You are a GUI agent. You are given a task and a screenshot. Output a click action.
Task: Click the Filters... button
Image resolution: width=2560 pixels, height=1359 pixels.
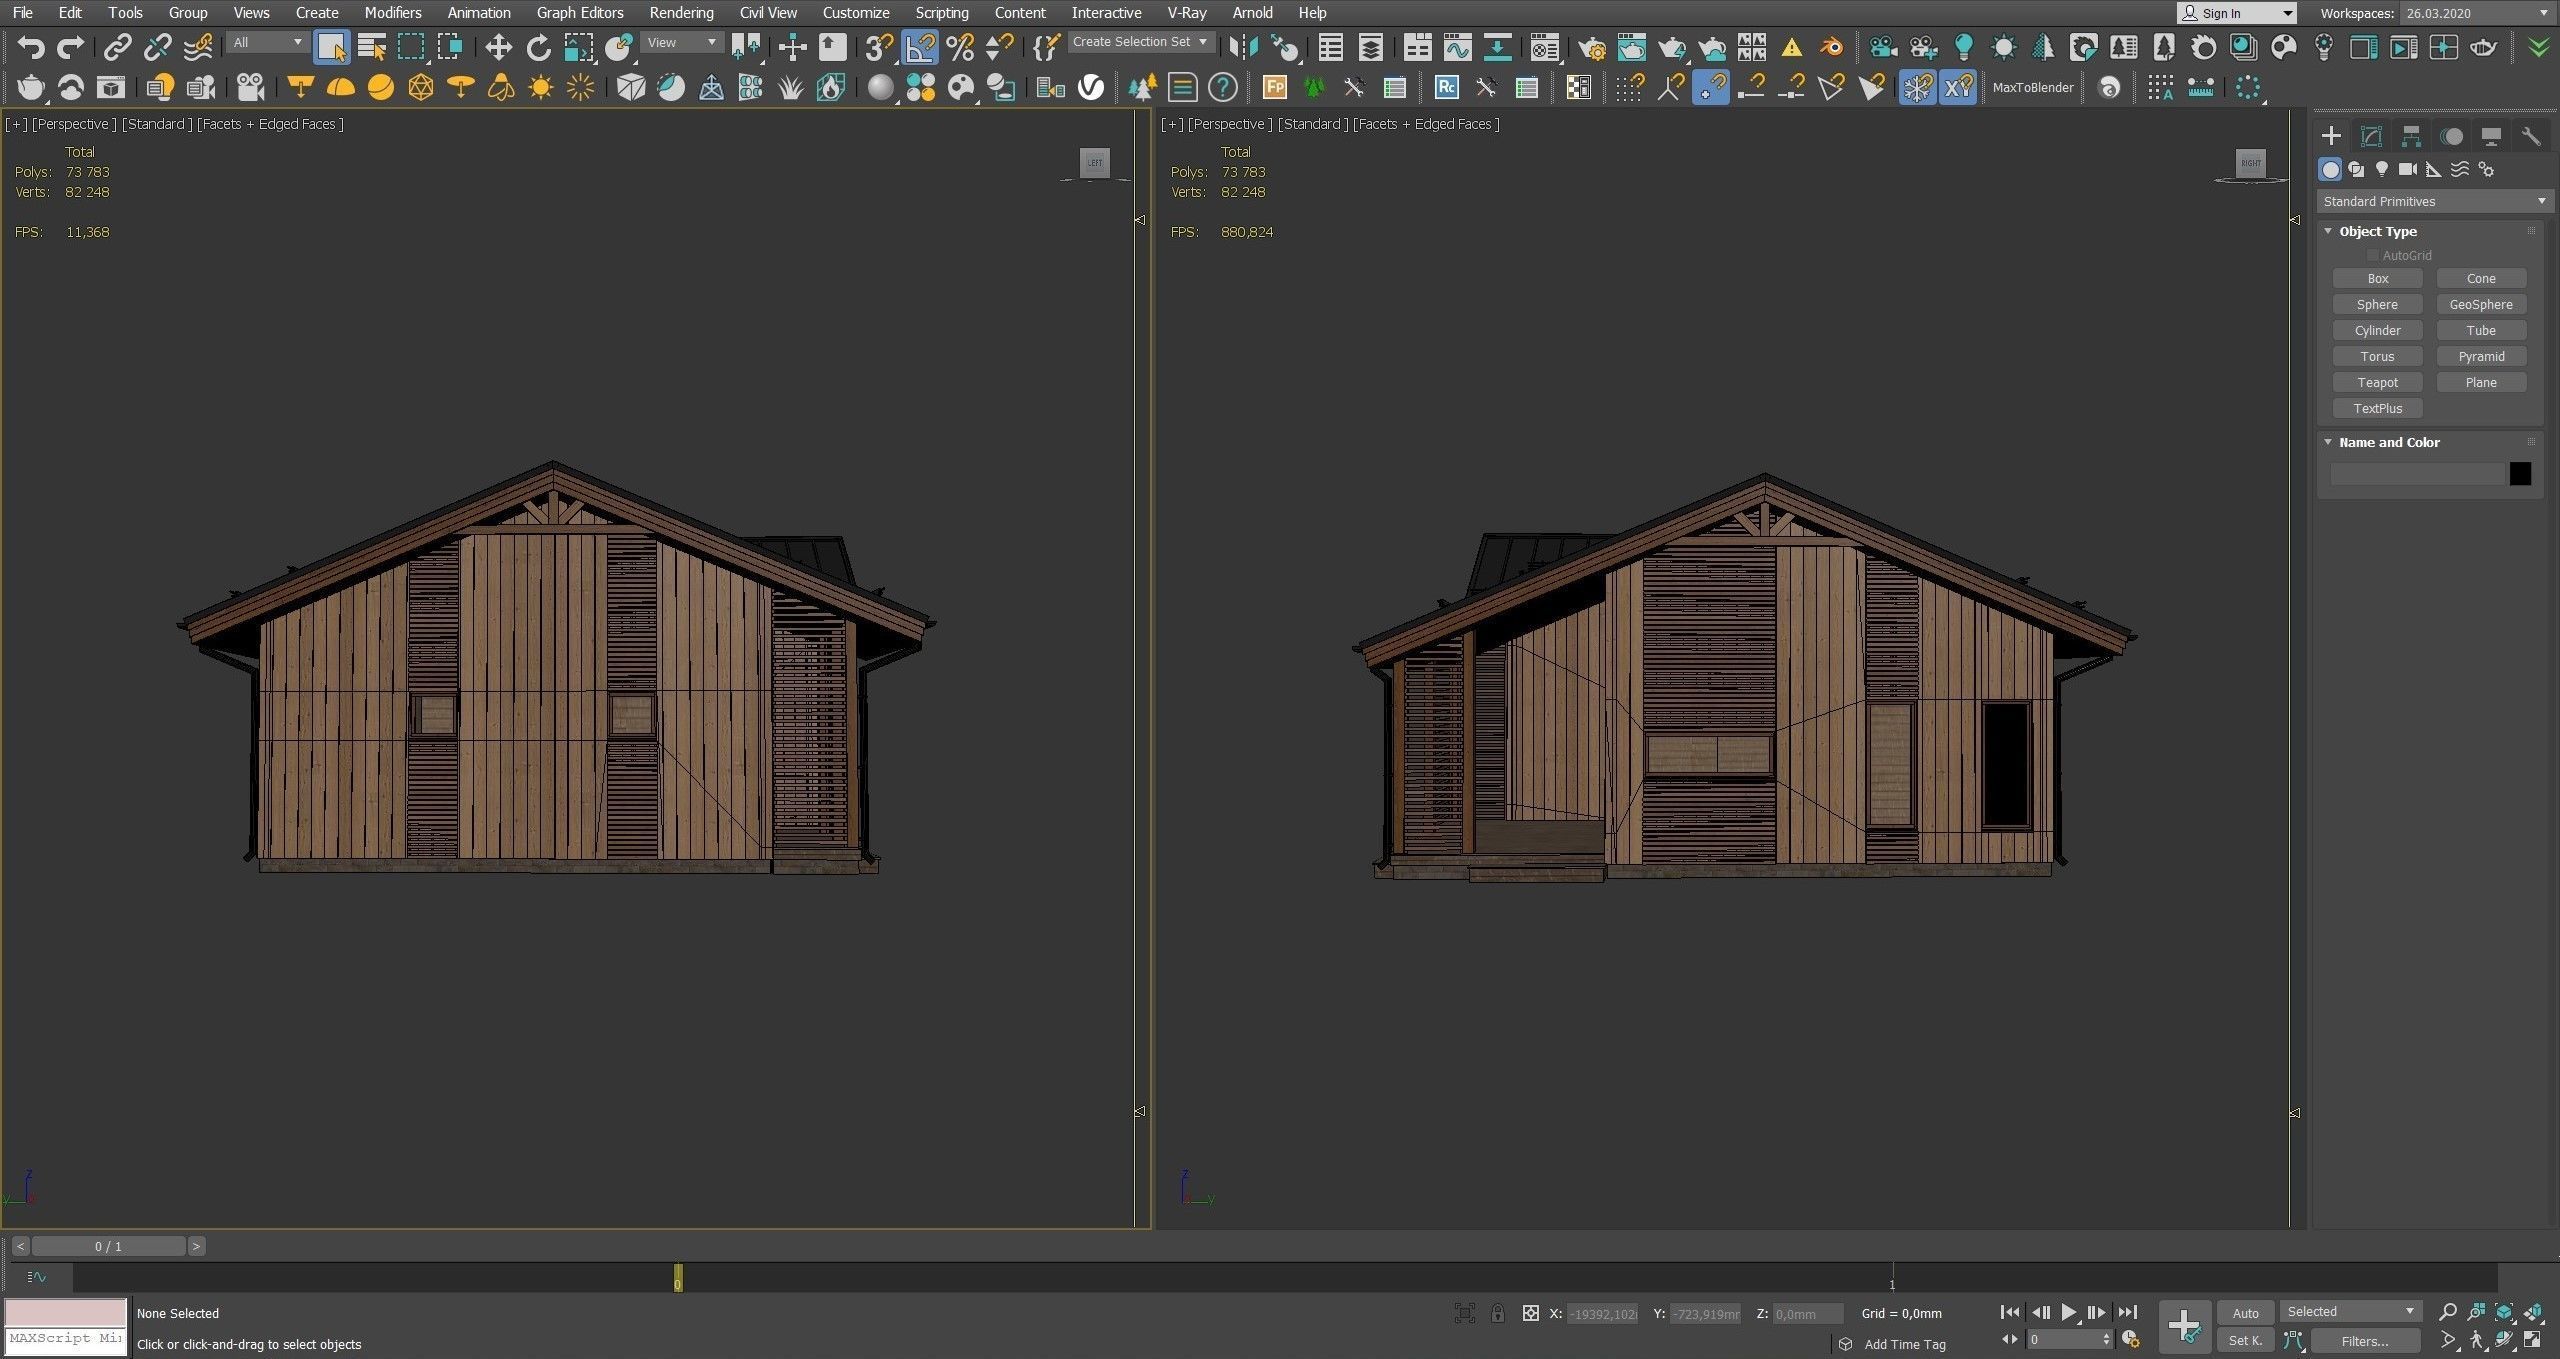tap(2364, 1341)
